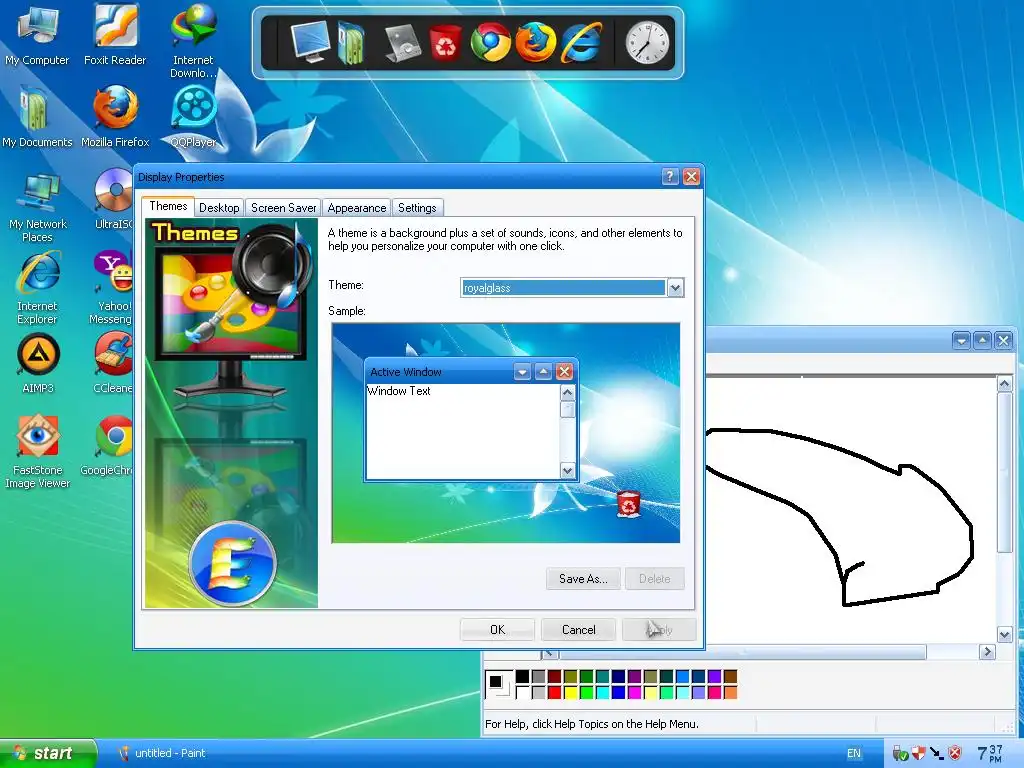1024x768 pixels.
Task: Open the red Recycle Bin in the dock
Action: (x=445, y=43)
